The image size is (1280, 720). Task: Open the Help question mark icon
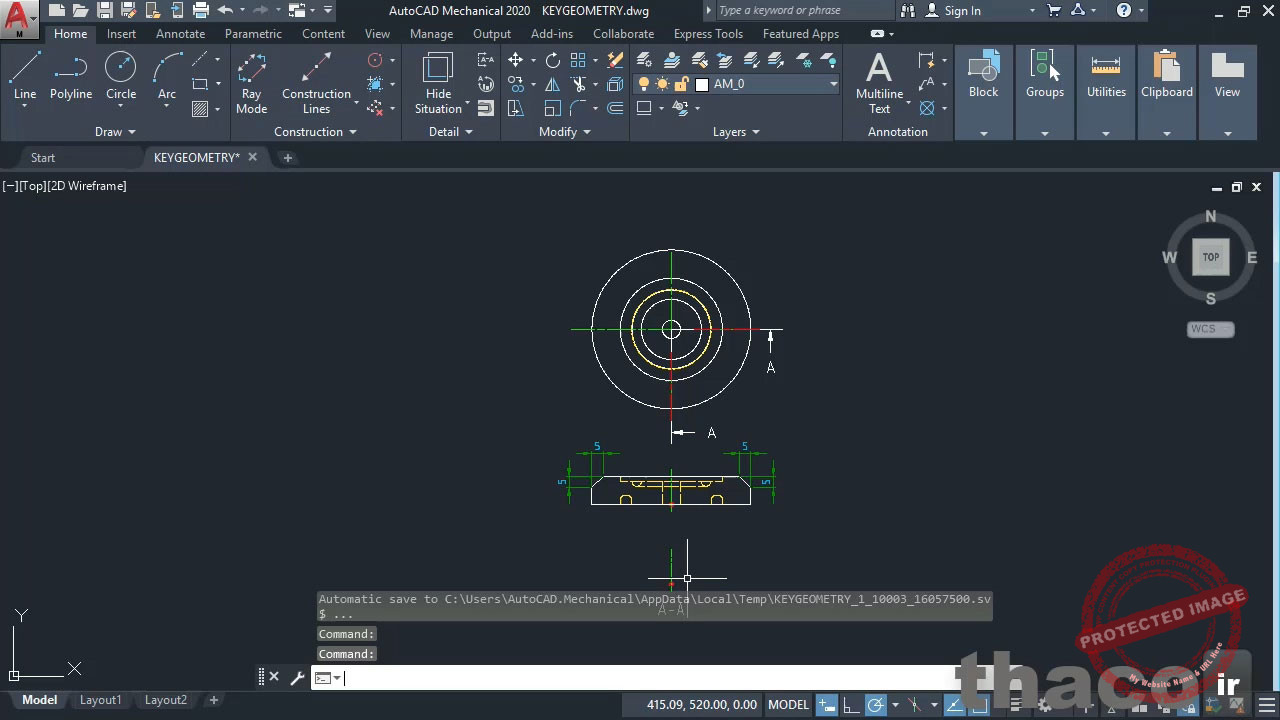tap(1124, 11)
